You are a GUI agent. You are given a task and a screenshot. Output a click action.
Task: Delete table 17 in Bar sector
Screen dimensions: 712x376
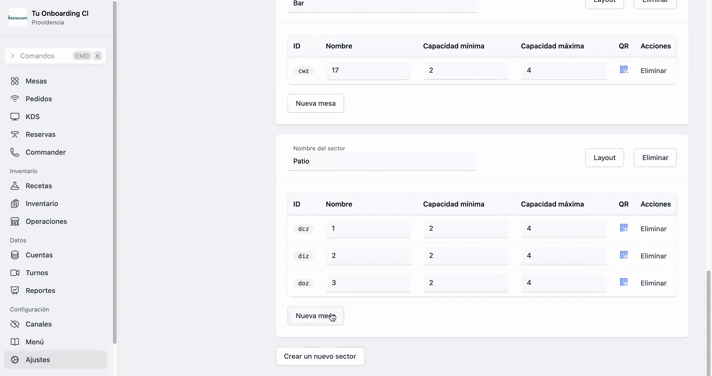pyautogui.click(x=653, y=70)
